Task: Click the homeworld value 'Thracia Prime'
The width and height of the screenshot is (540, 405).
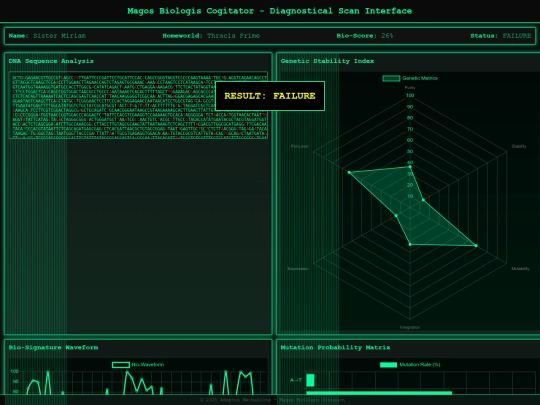Action: [x=233, y=35]
